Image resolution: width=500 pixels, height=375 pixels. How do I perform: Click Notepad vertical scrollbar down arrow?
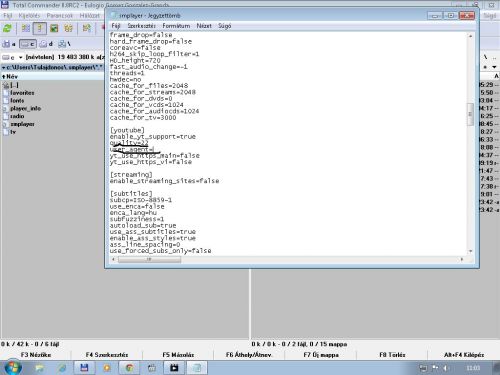[x=471, y=251]
